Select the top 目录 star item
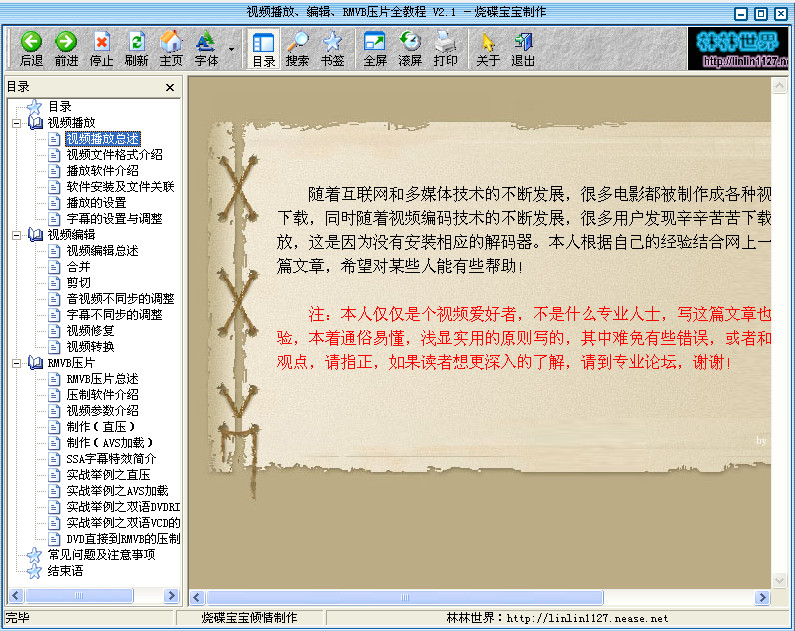Viewport: 795px width, 631px height. pos(59,106)
